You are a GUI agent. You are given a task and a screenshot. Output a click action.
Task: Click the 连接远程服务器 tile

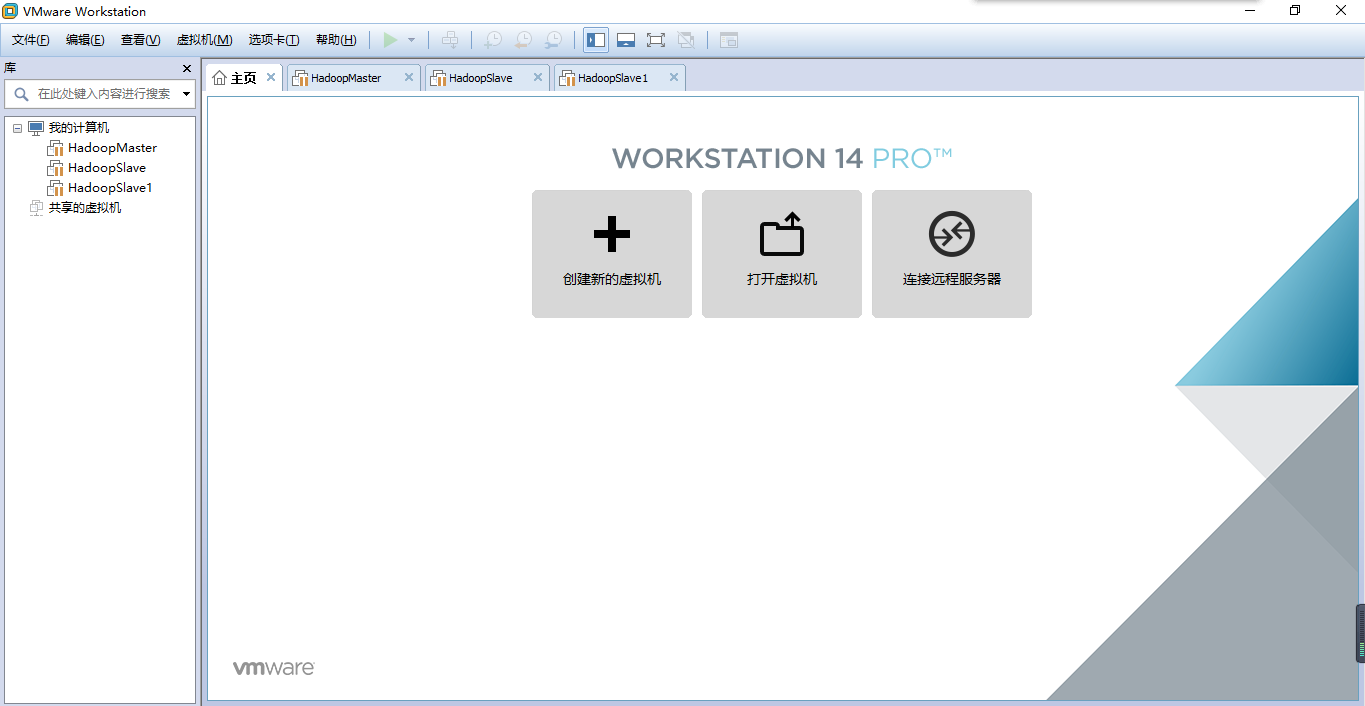click(x=952, y=254)
